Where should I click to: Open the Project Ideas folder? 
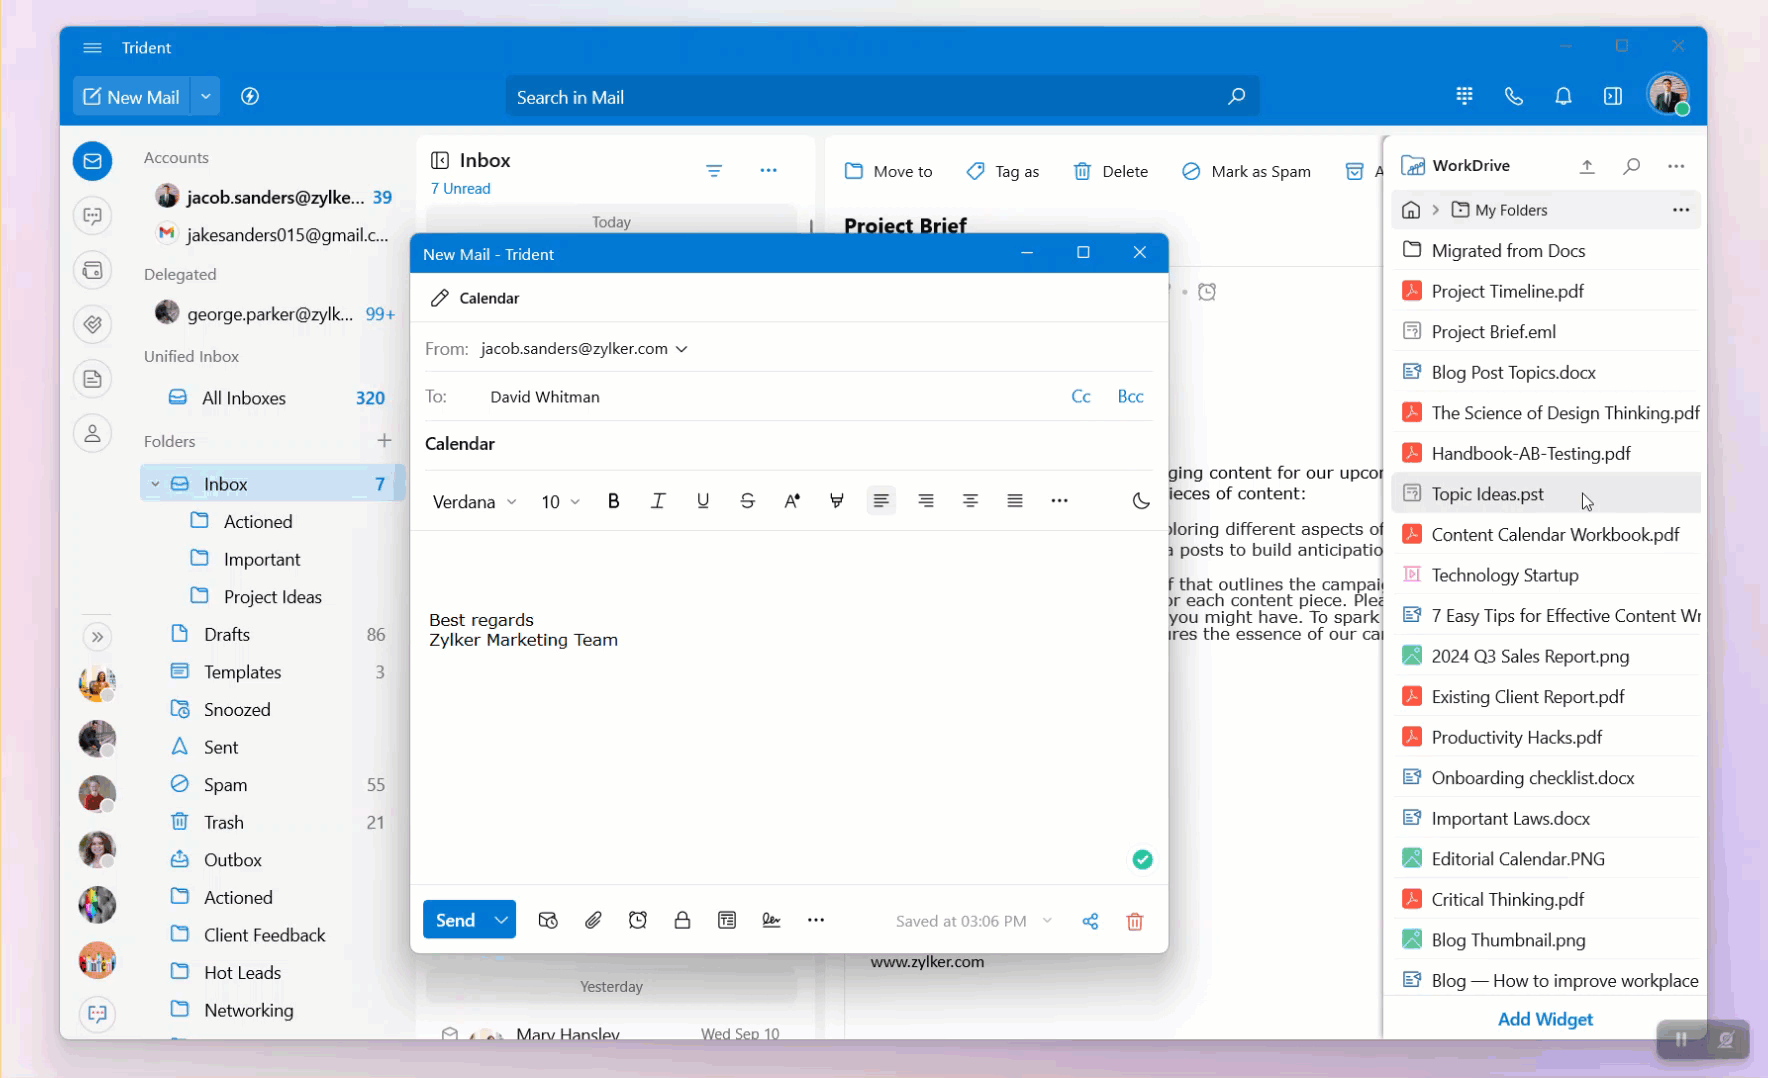pyautogui.click(x=271, y=597)
